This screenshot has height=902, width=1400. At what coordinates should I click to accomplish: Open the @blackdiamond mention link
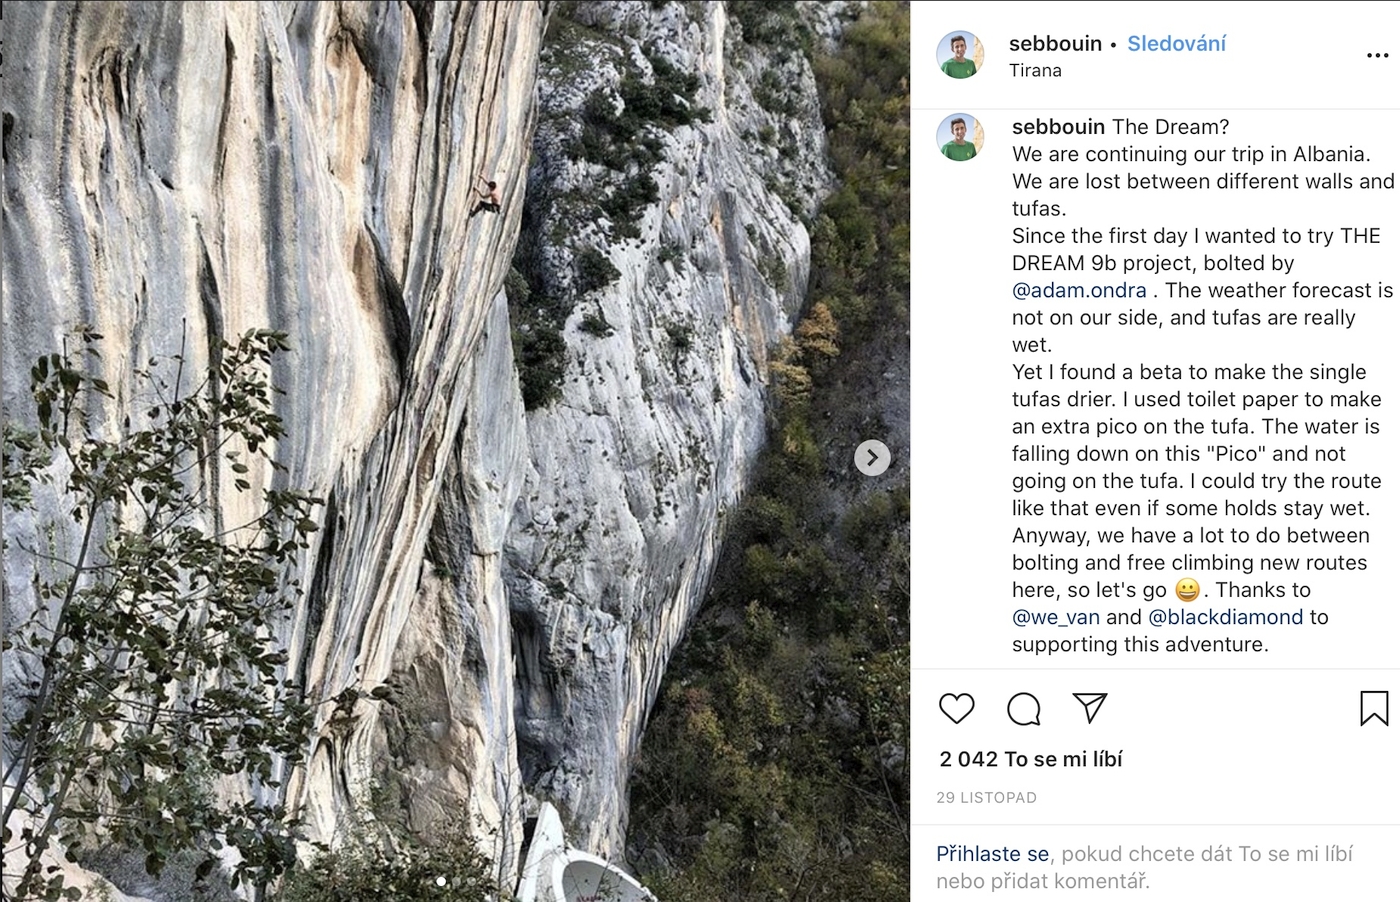pyautogui.click(x=1225, y=617)
